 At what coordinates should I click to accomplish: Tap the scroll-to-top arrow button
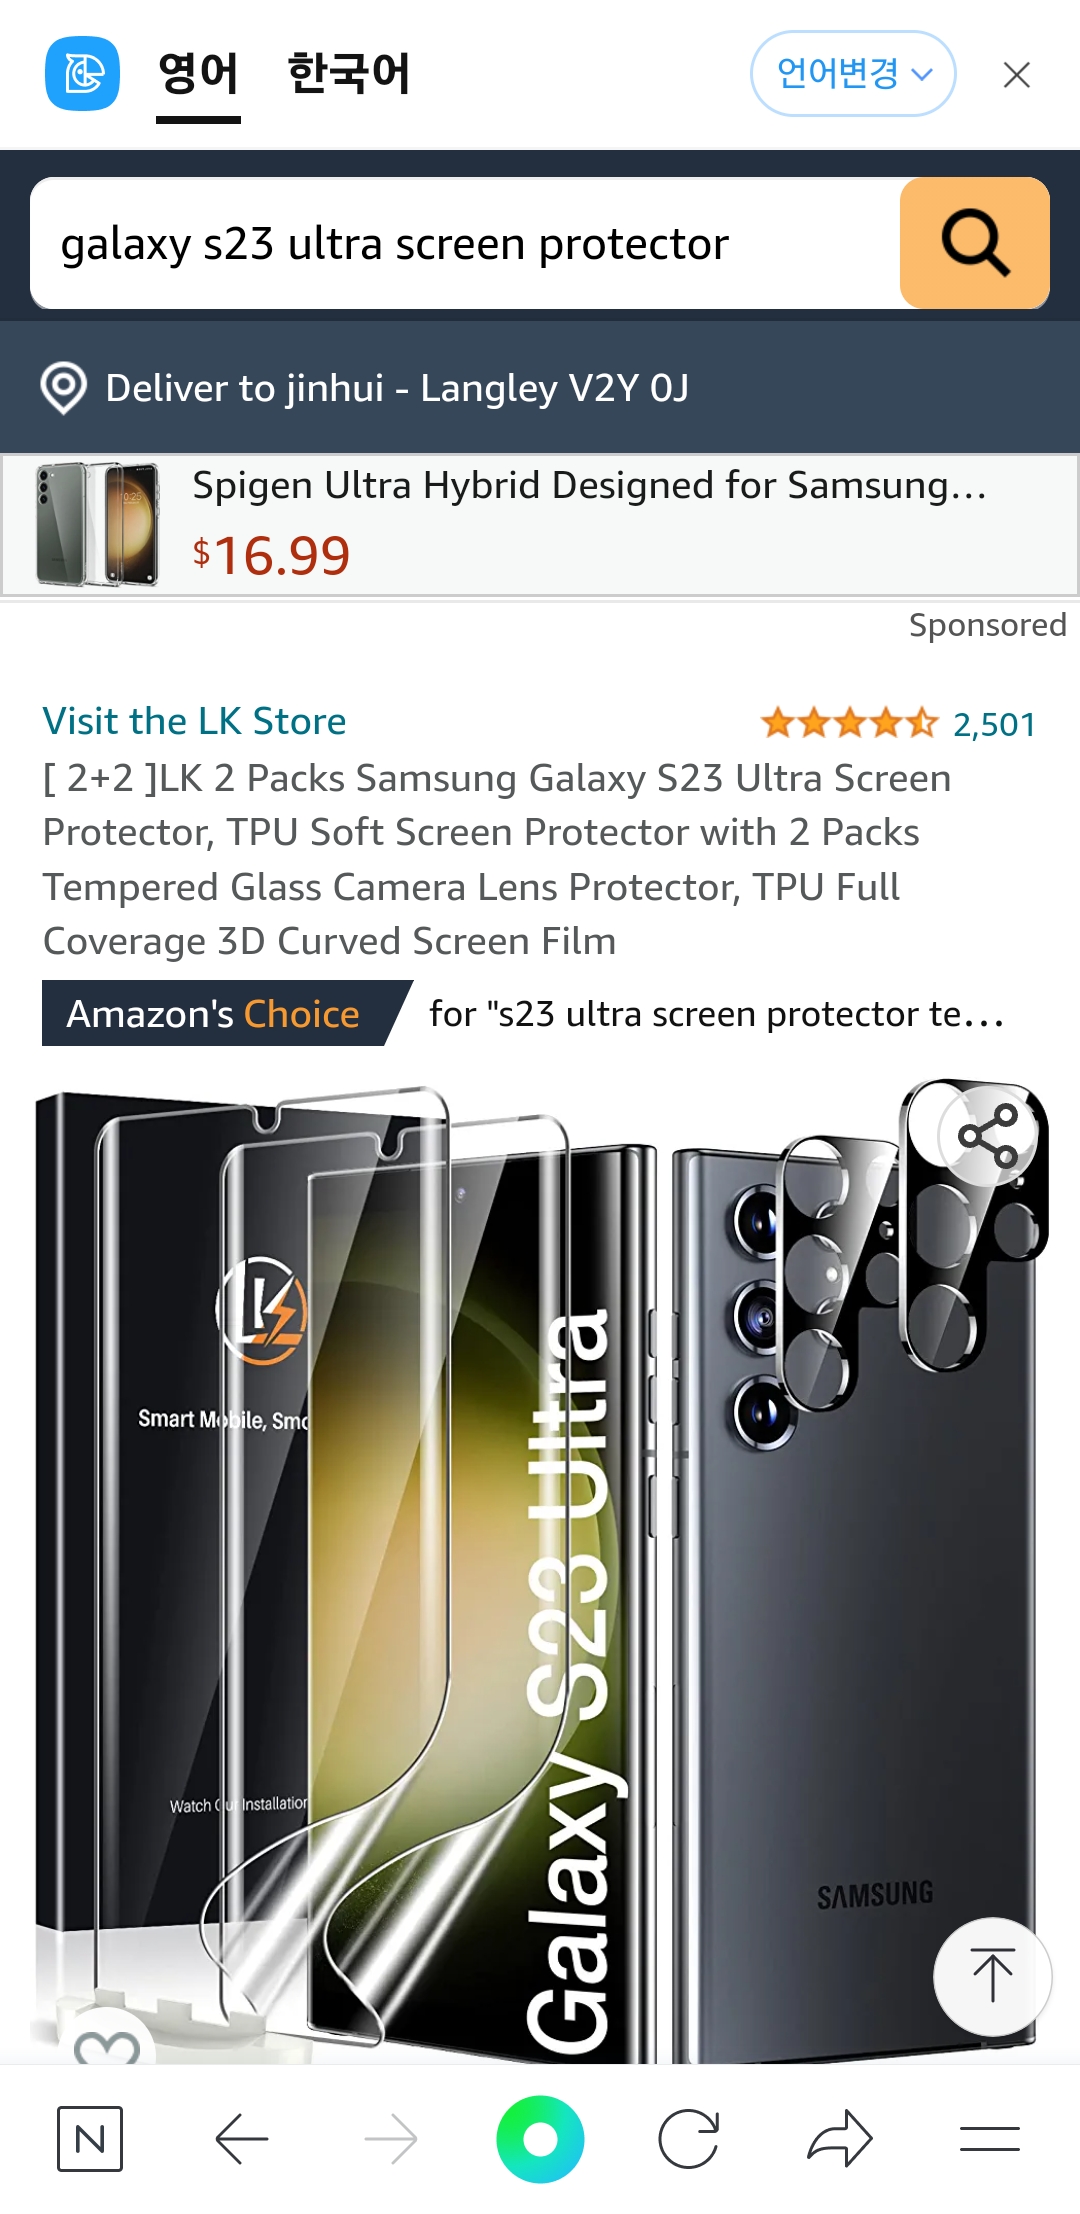click(x=992, y=1976)
